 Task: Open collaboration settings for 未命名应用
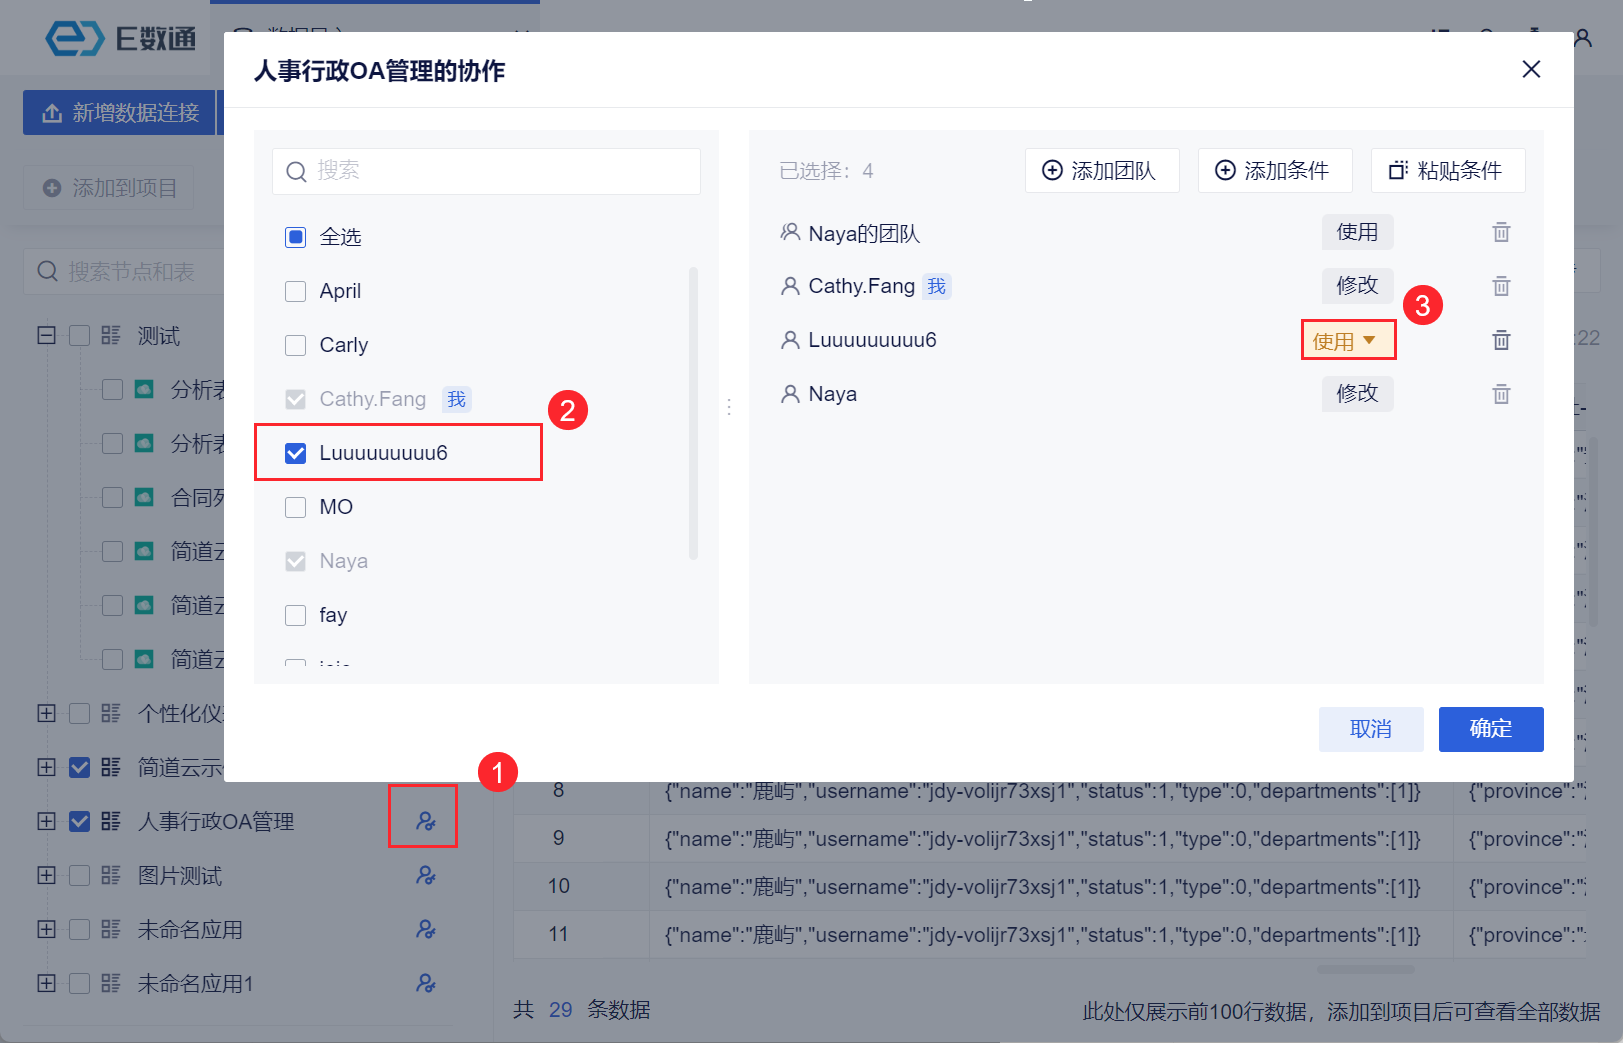click(426, 929)
